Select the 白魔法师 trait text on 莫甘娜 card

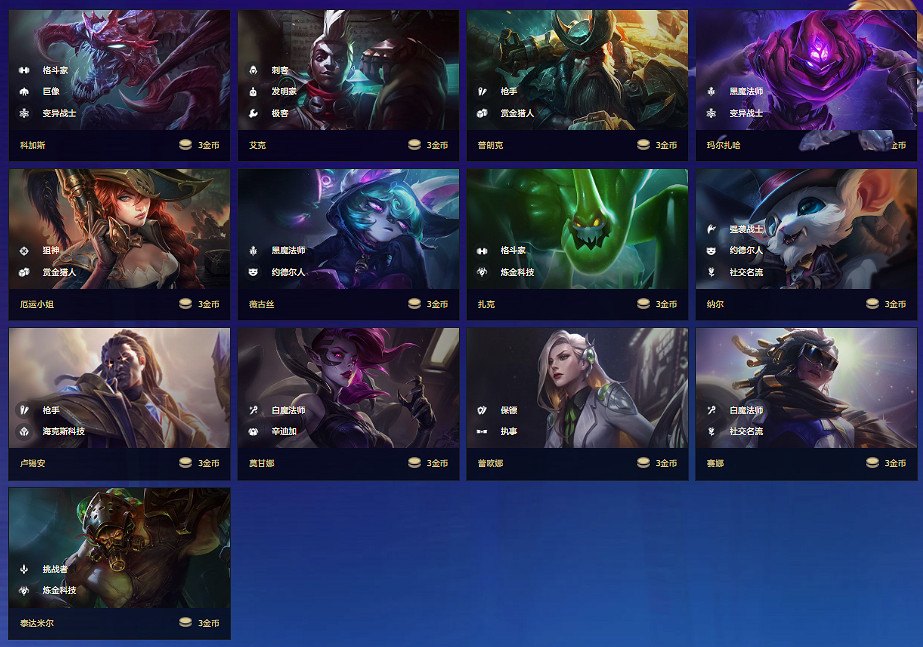pos(288,410)
